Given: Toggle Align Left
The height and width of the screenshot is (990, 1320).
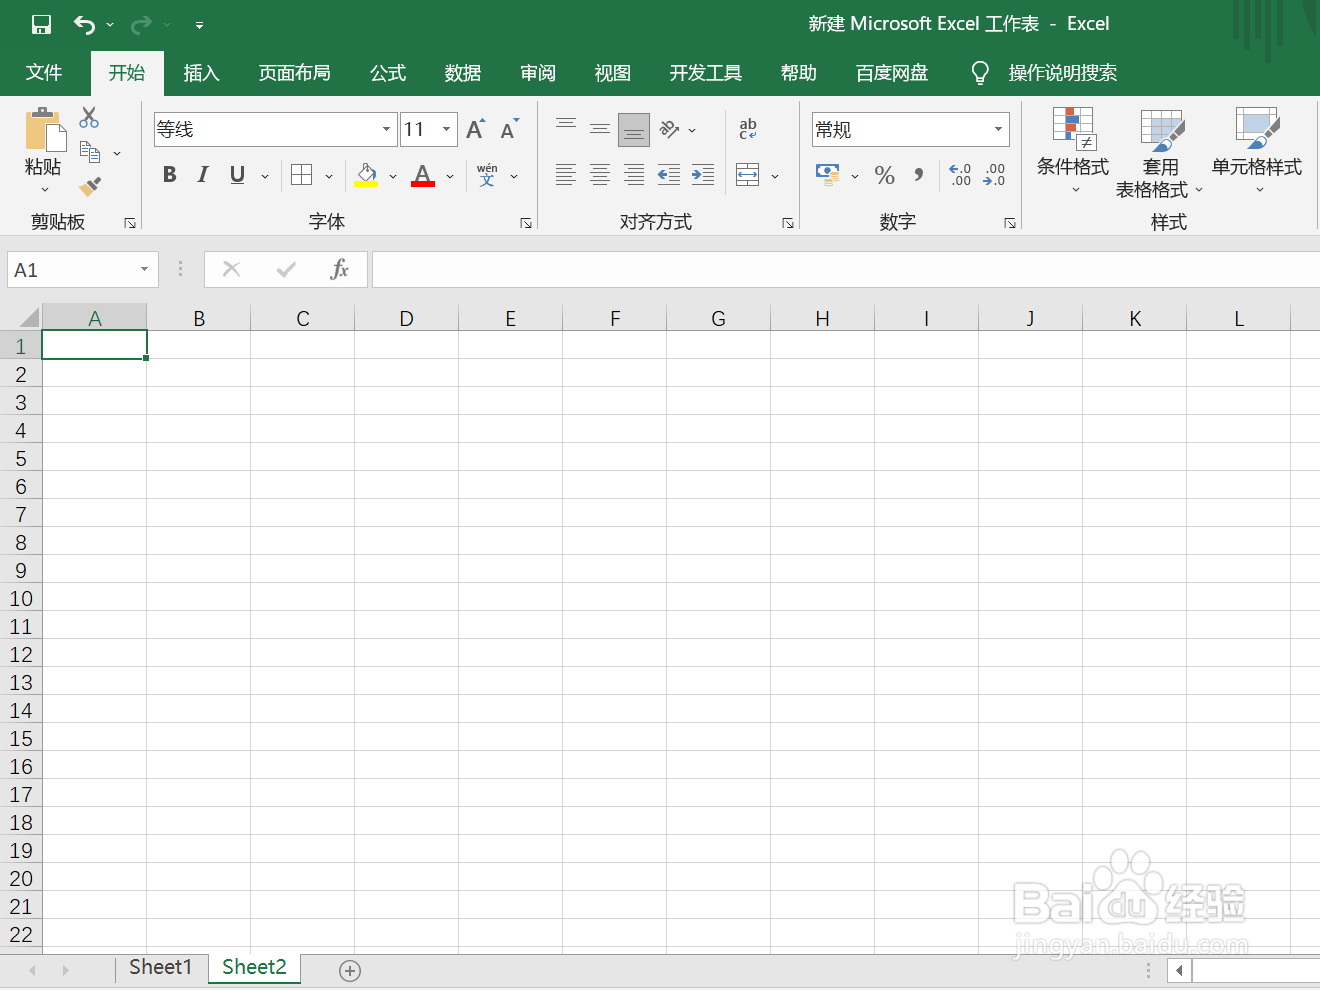Looking at the screenshot, I should coord(566,175).
